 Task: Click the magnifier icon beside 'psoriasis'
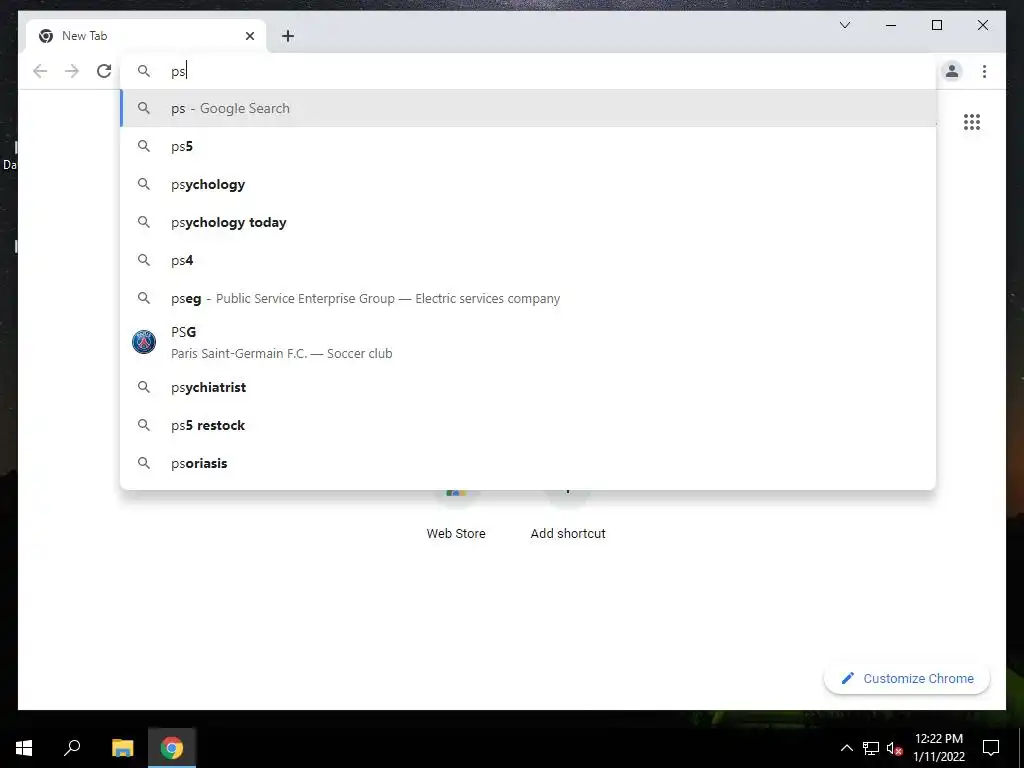pos(144,463)
